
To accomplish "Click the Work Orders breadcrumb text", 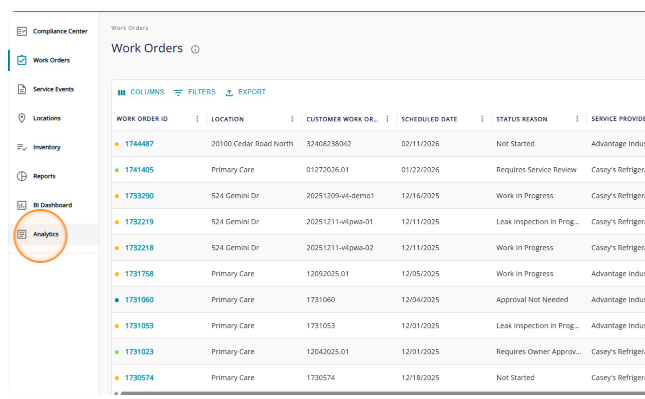I will 130,28.
